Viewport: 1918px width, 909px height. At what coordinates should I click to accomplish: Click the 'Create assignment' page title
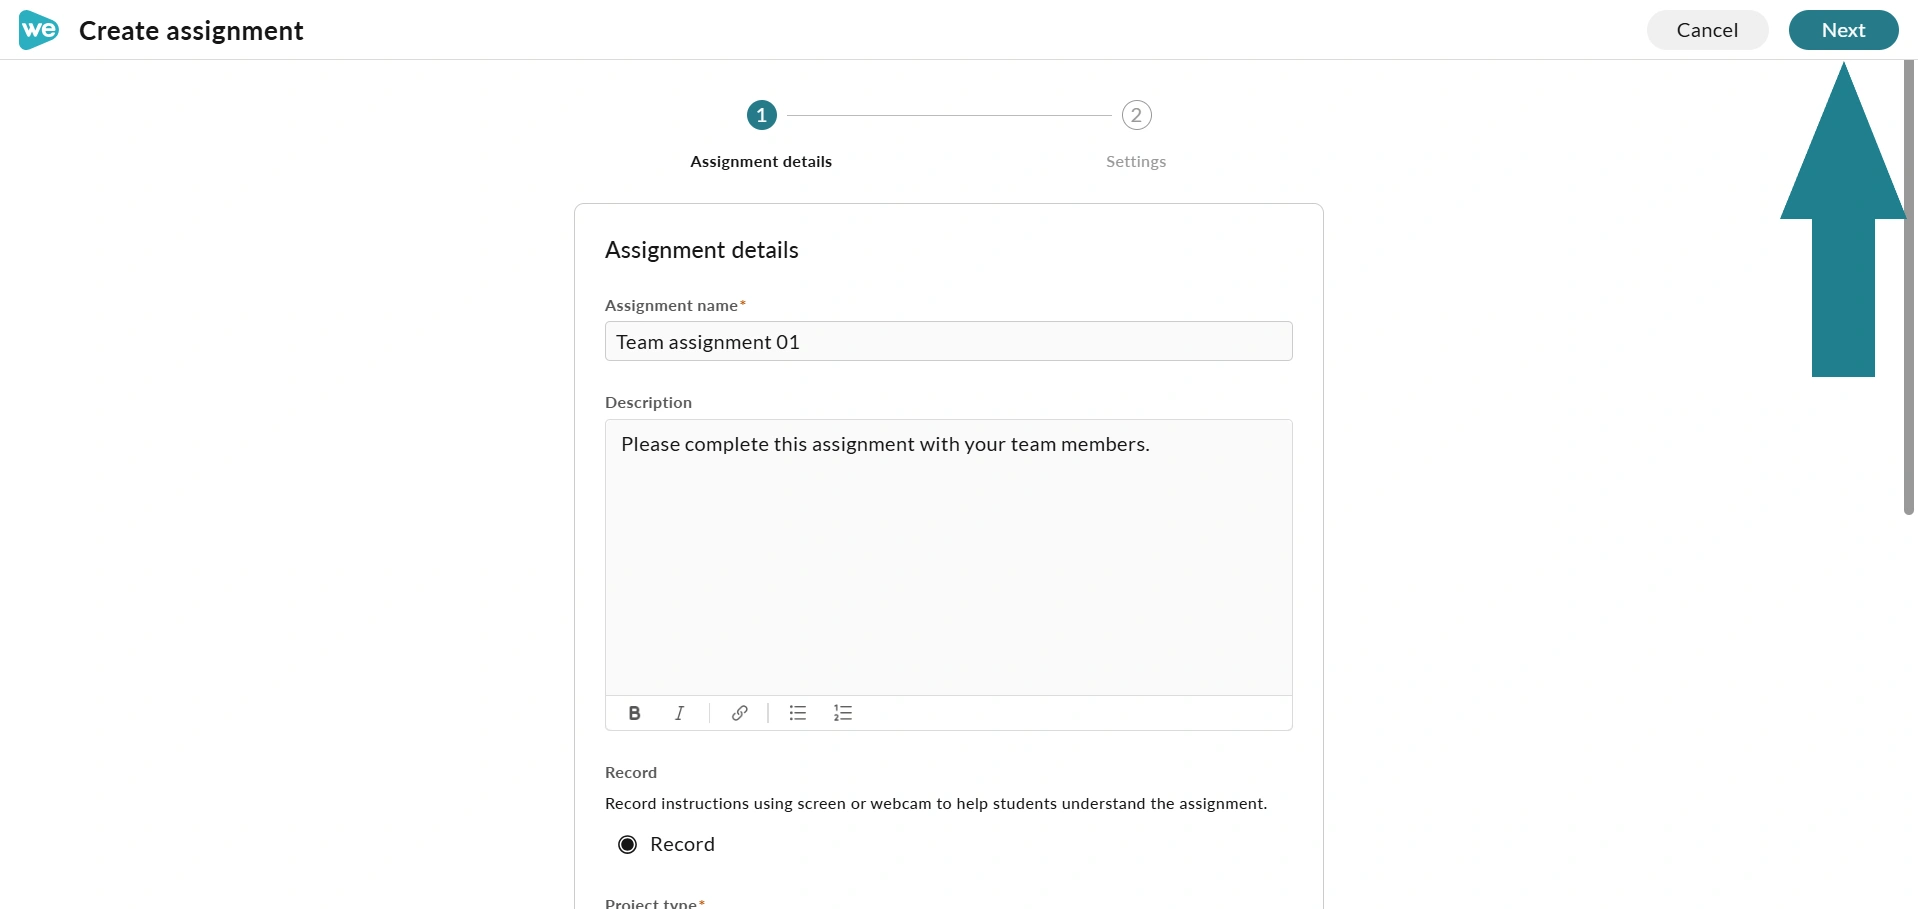pyautogui.click(x=191, y=31)
